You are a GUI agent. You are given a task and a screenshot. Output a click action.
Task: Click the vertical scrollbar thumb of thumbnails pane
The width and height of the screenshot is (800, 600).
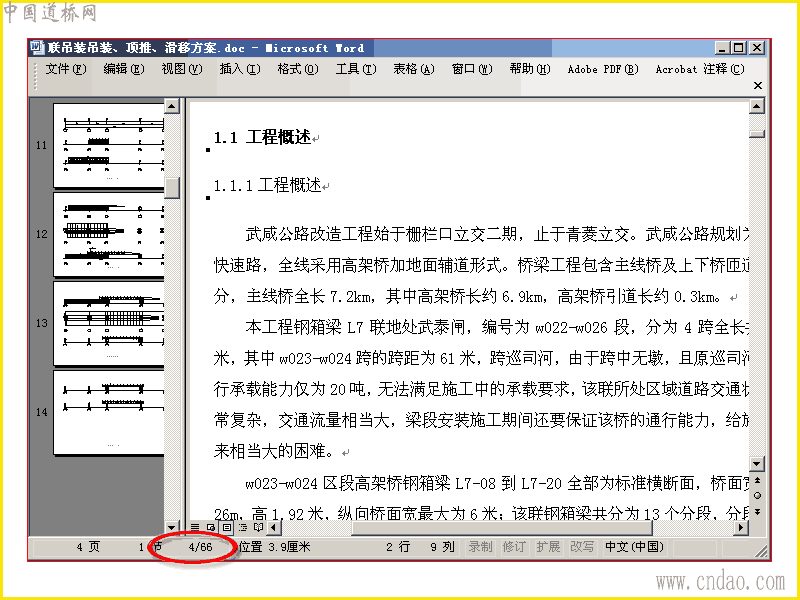tap(172, 188)
